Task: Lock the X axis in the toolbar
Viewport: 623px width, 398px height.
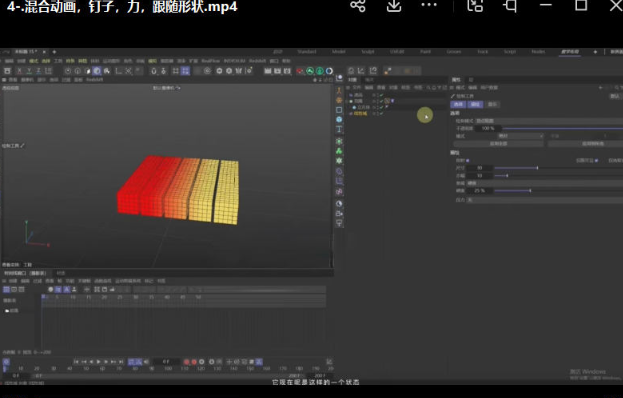Action: pos(19,71)
